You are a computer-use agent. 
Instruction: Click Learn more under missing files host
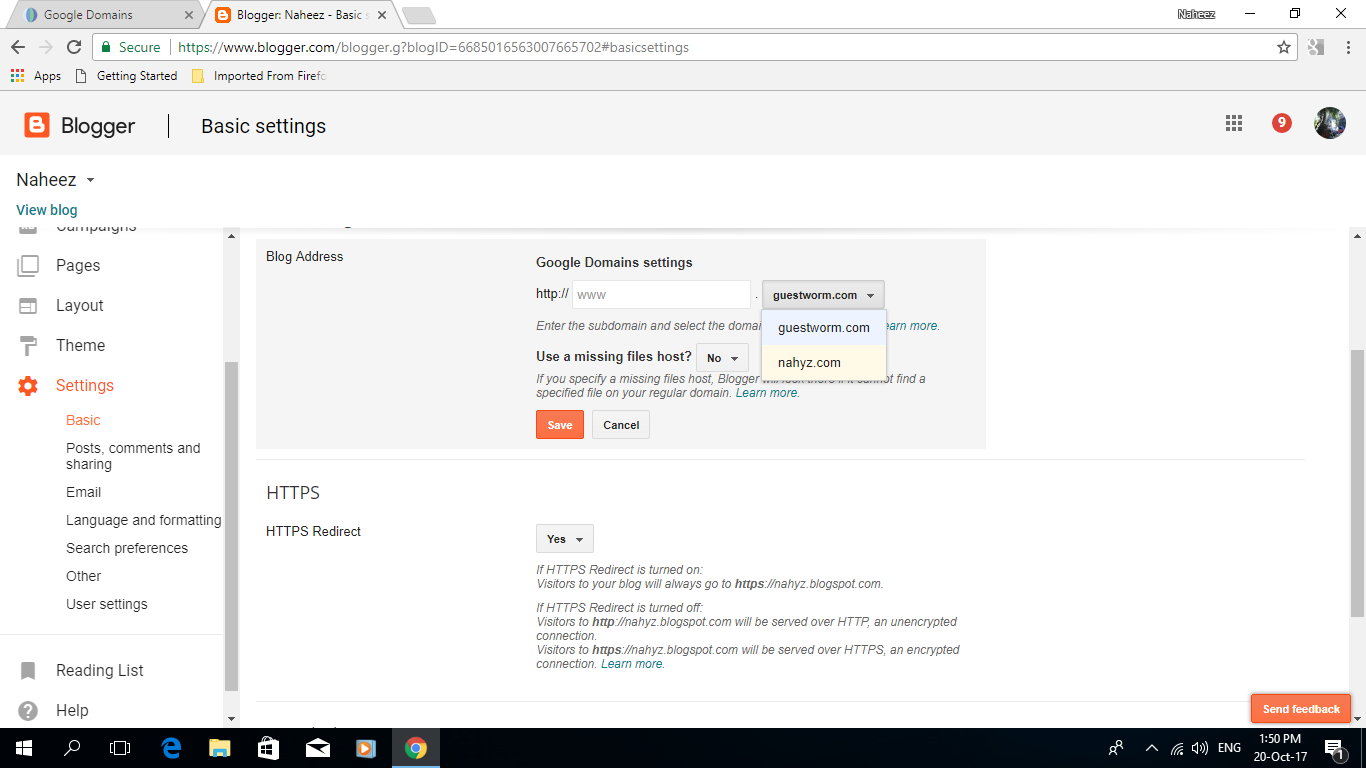(x=768, y=393)
